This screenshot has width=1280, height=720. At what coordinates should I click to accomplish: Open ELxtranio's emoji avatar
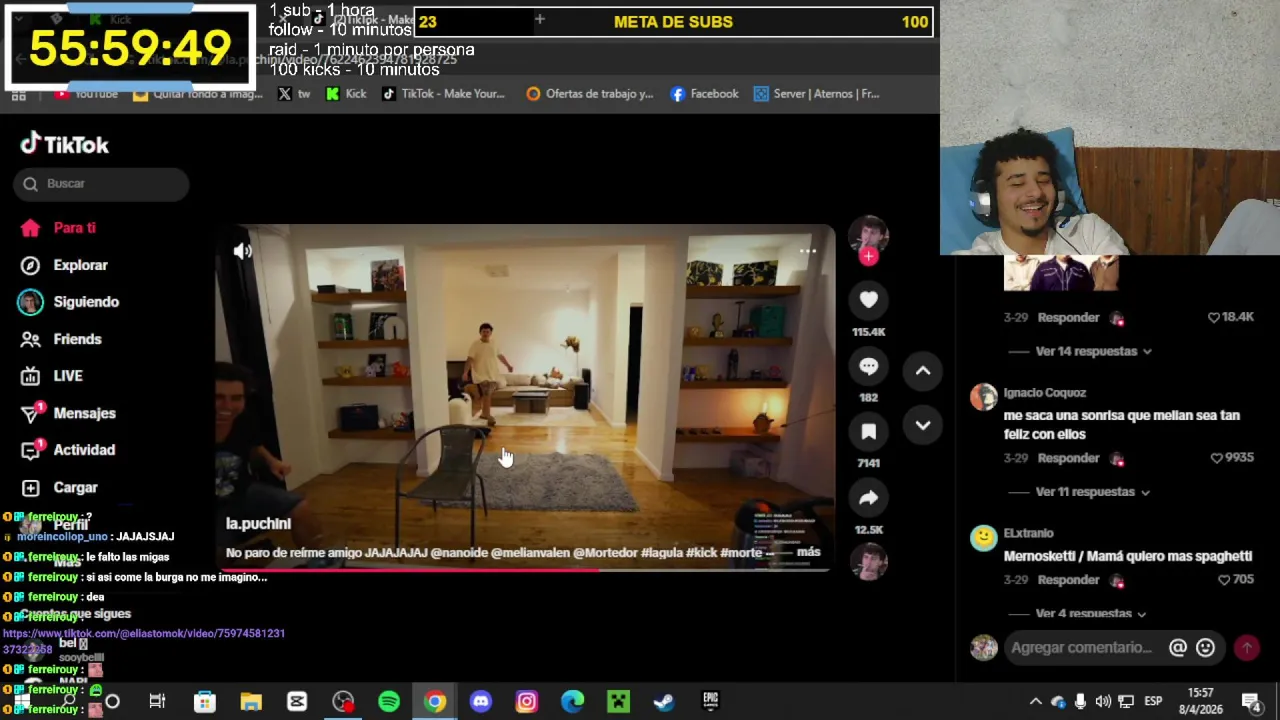point(984,538)
